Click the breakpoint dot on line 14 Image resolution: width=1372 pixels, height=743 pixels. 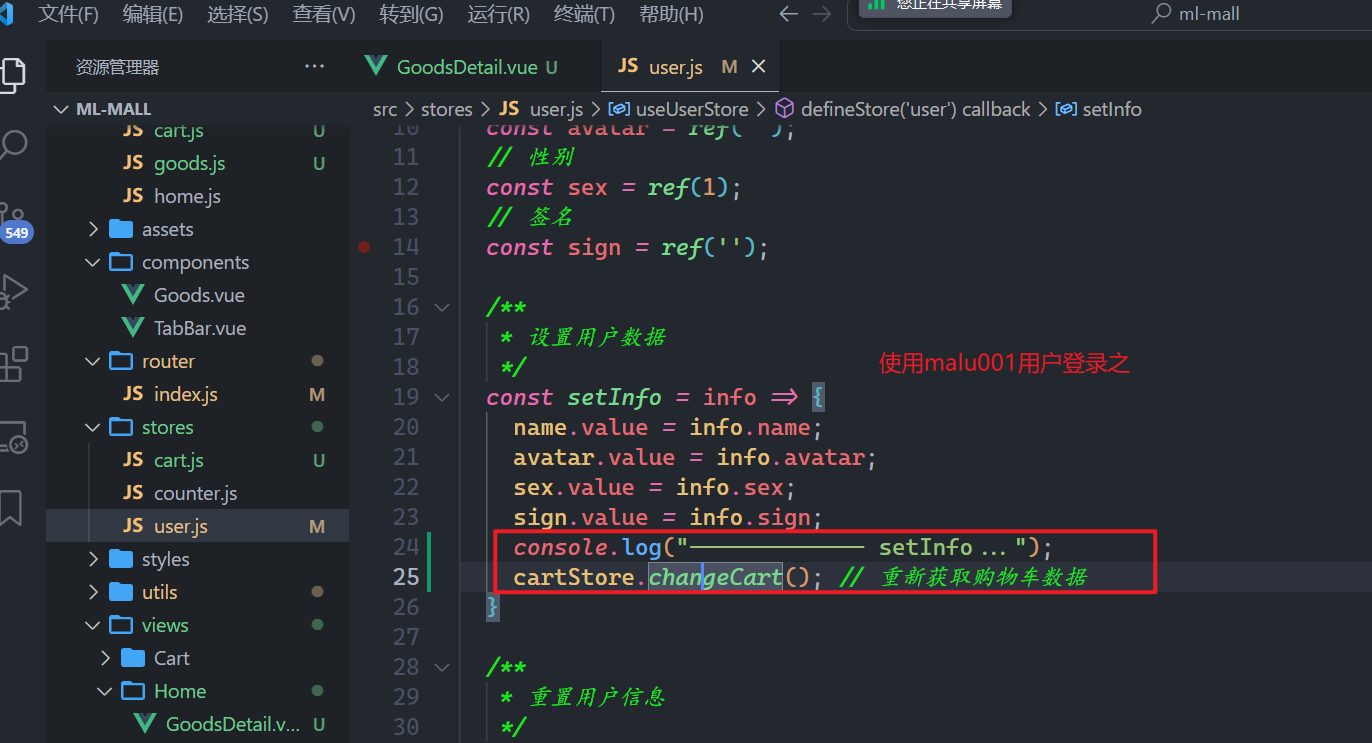pyautogui.click(x=364, y=247)
